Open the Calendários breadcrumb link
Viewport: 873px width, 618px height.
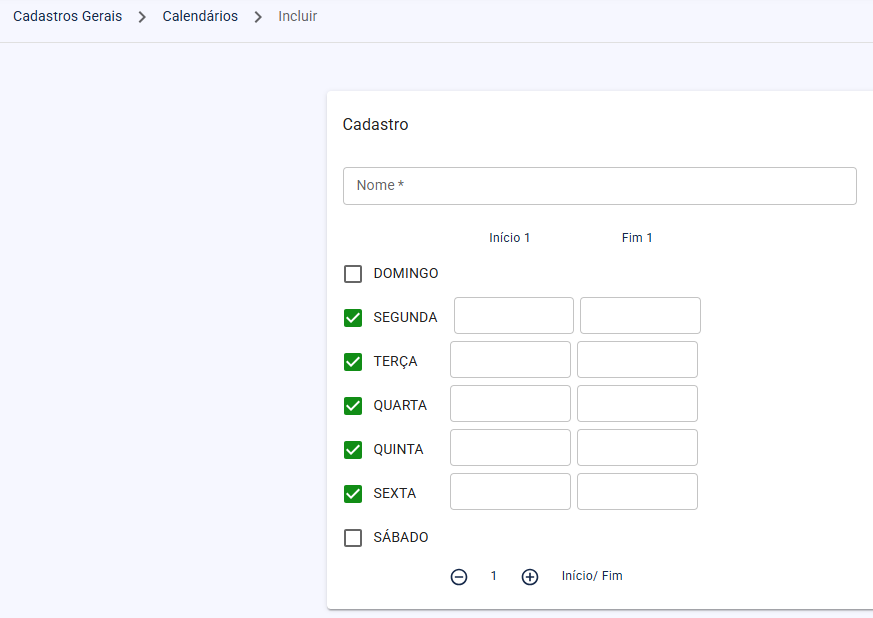tap(200, 16)
